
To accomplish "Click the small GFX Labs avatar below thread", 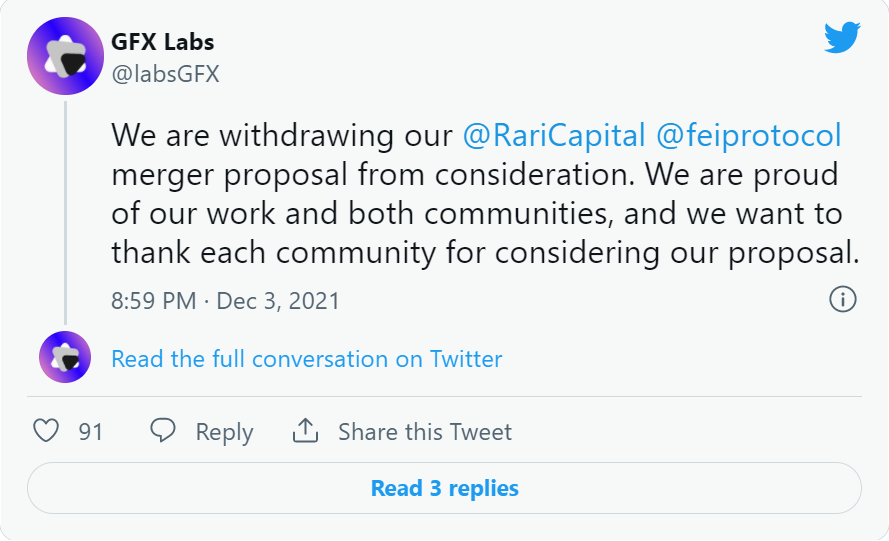I will (x=65, y=357).
